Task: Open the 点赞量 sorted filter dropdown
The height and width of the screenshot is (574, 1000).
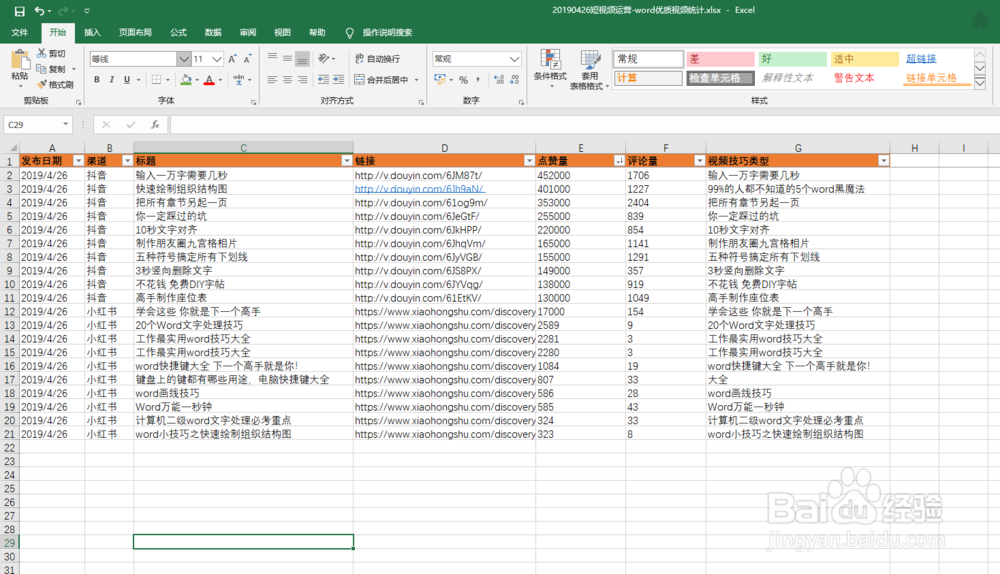Action: click(619, 161)
